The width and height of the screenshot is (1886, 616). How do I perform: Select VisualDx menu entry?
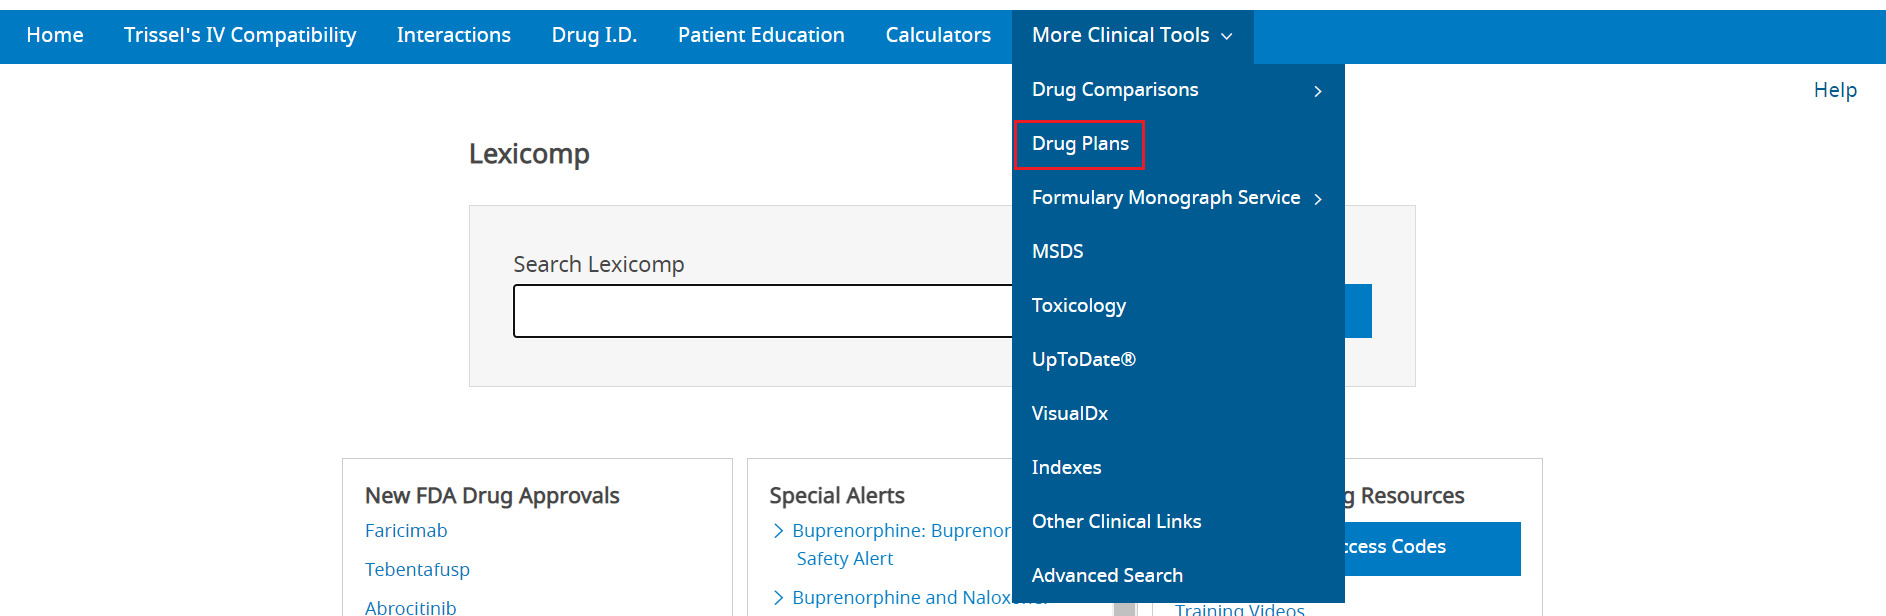1069,414
